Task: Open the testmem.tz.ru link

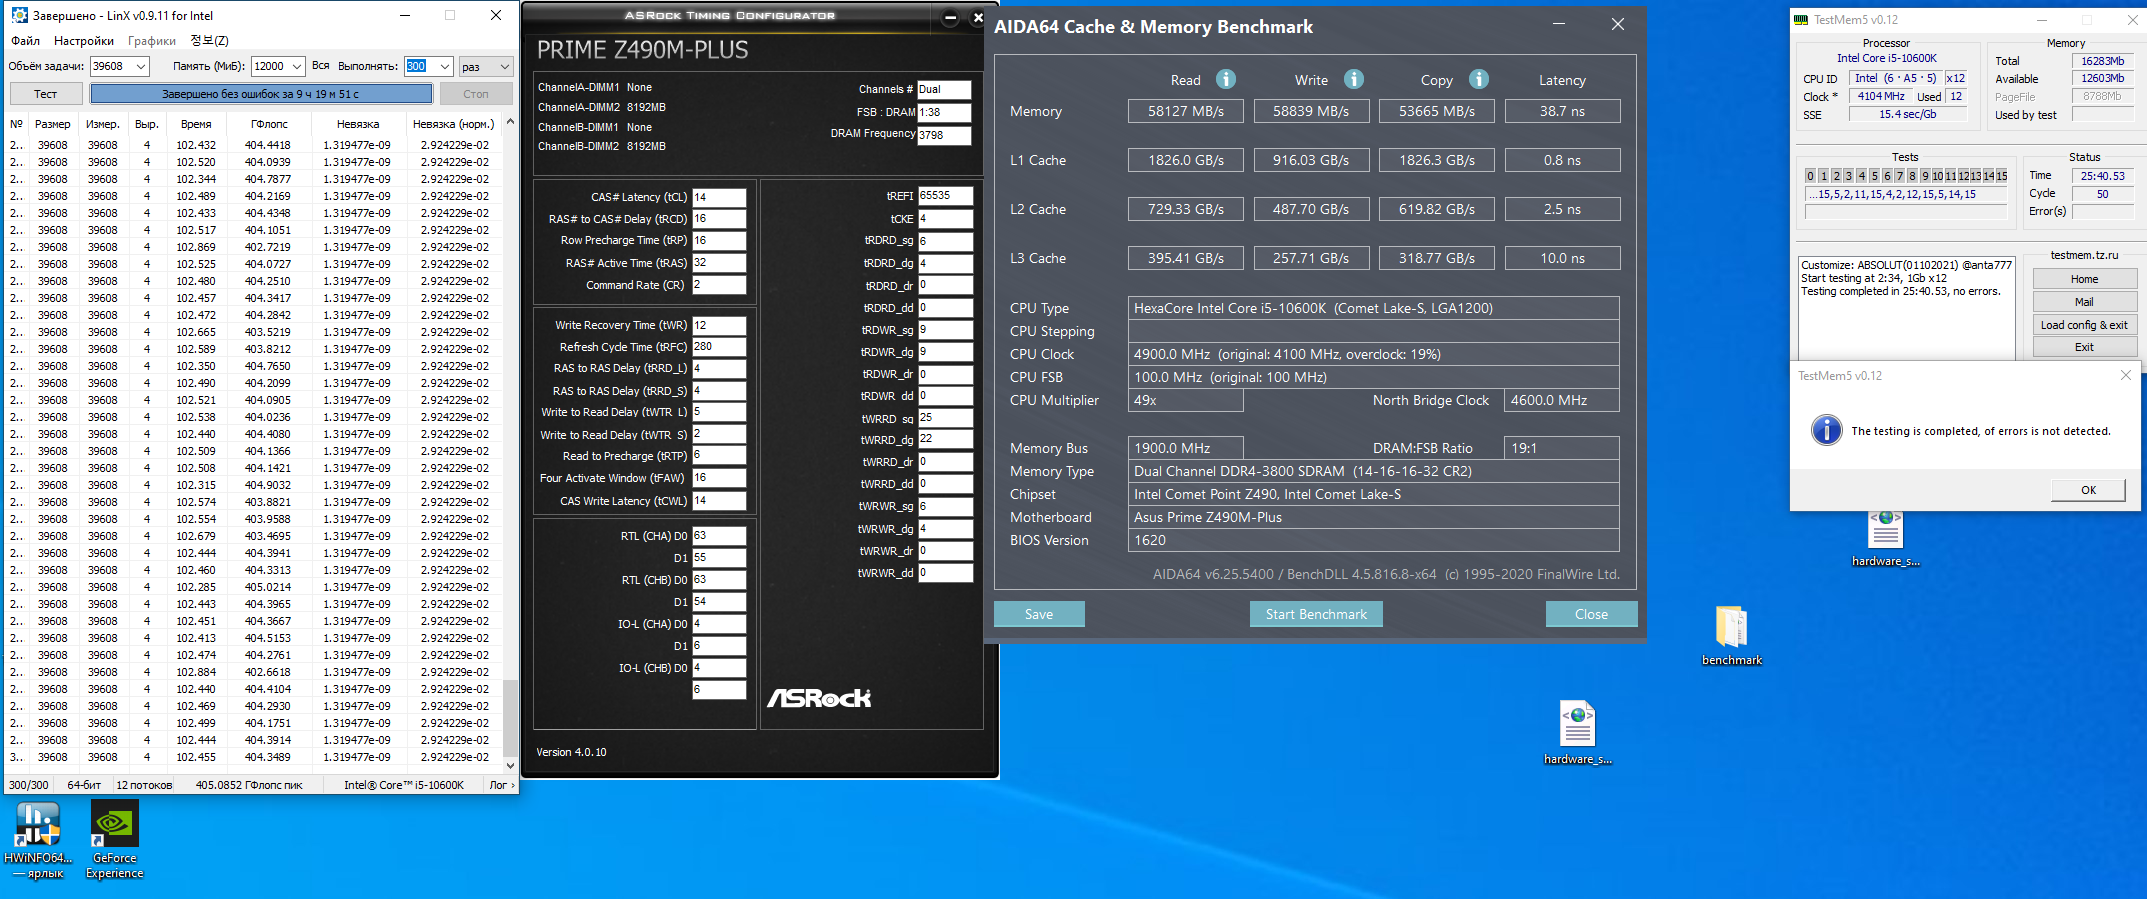Action: click(2084, 255)
